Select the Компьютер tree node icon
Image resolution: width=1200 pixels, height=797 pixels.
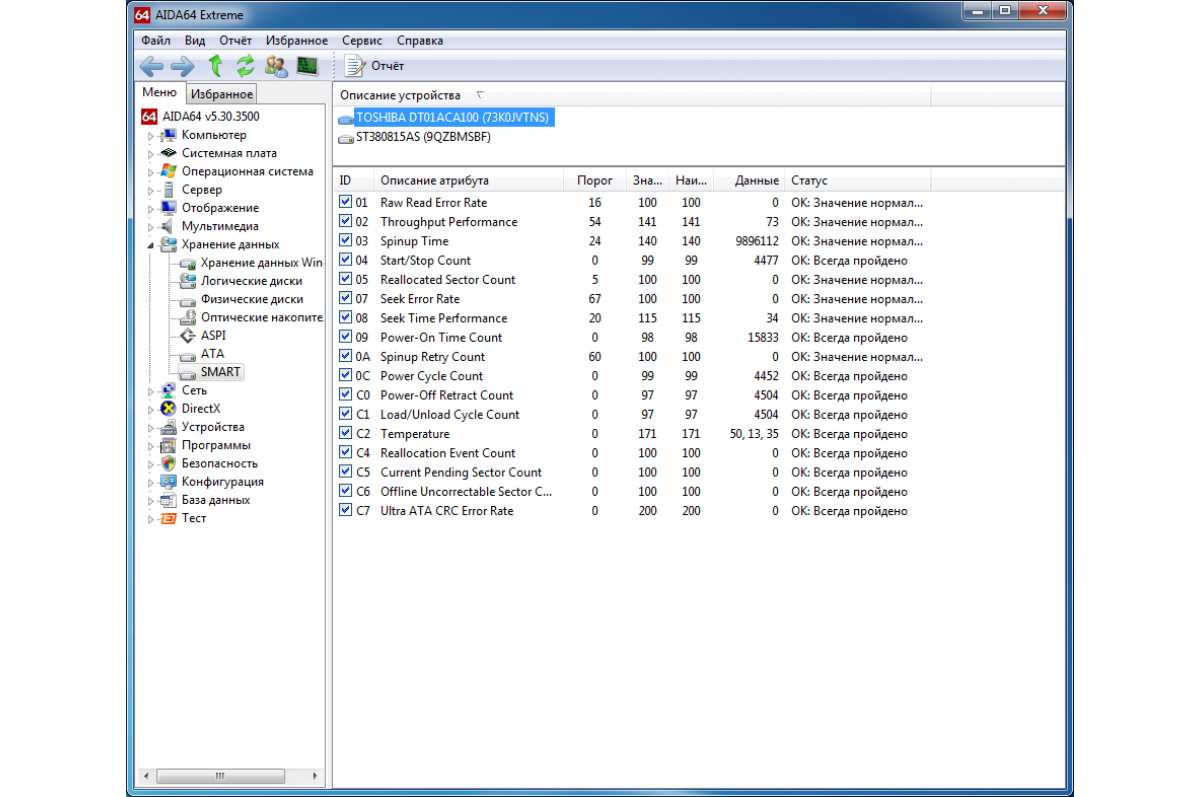tap(169, 135)
